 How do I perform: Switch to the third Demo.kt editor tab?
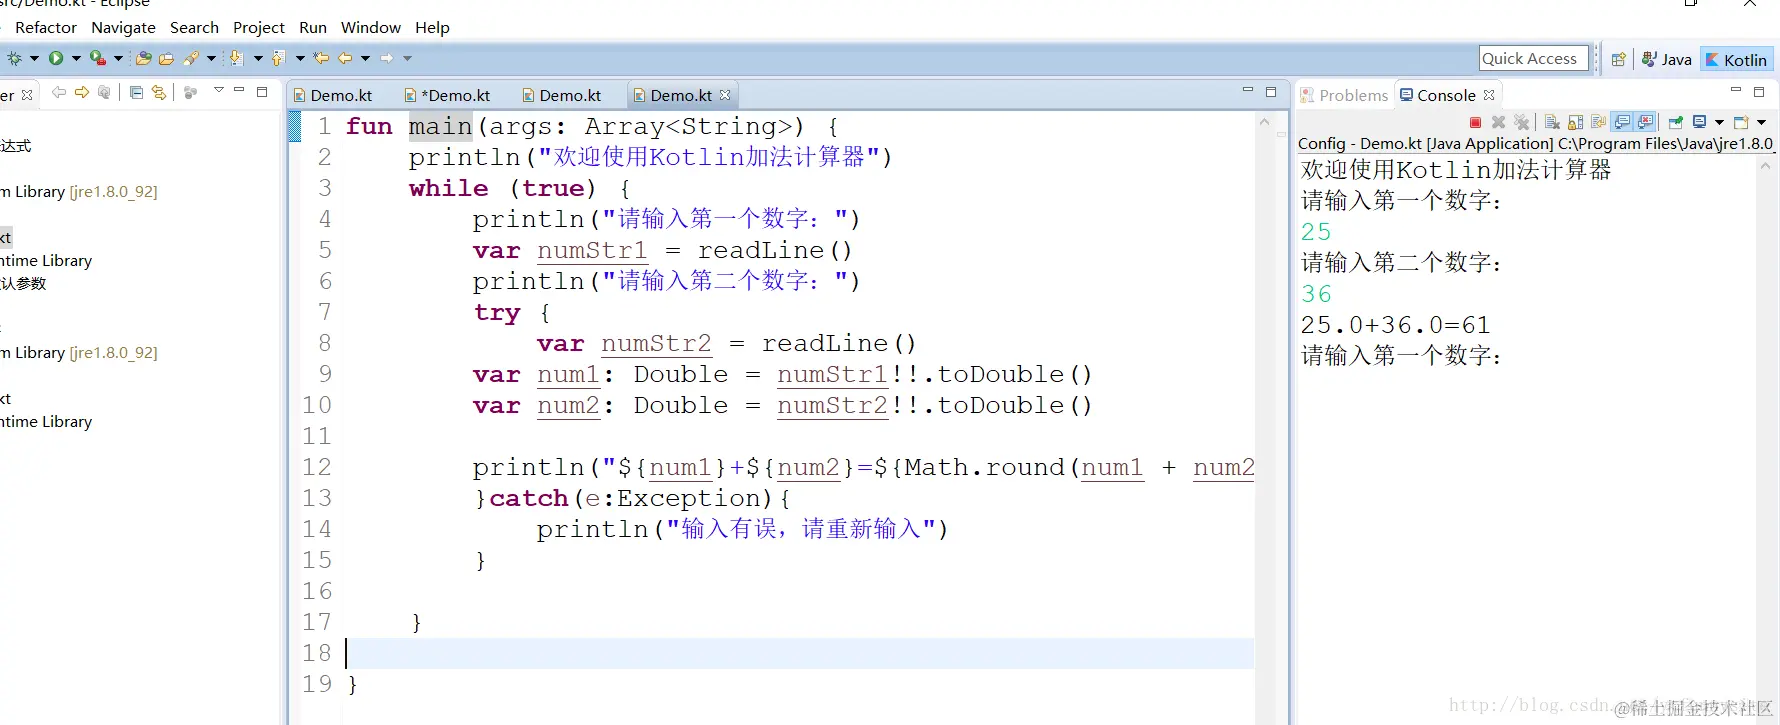coord(562,95)
